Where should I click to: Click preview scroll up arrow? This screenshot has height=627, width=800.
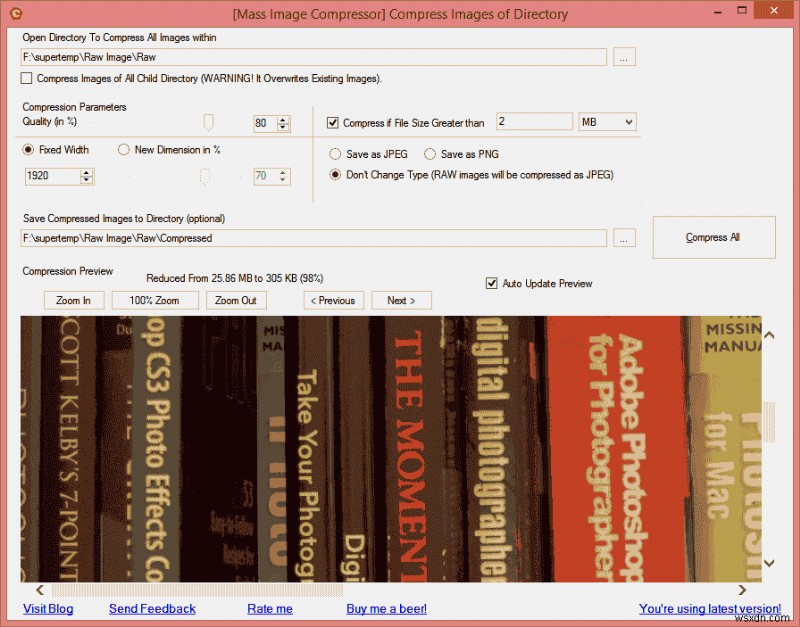pyautogui.click(x=769, y=335)
